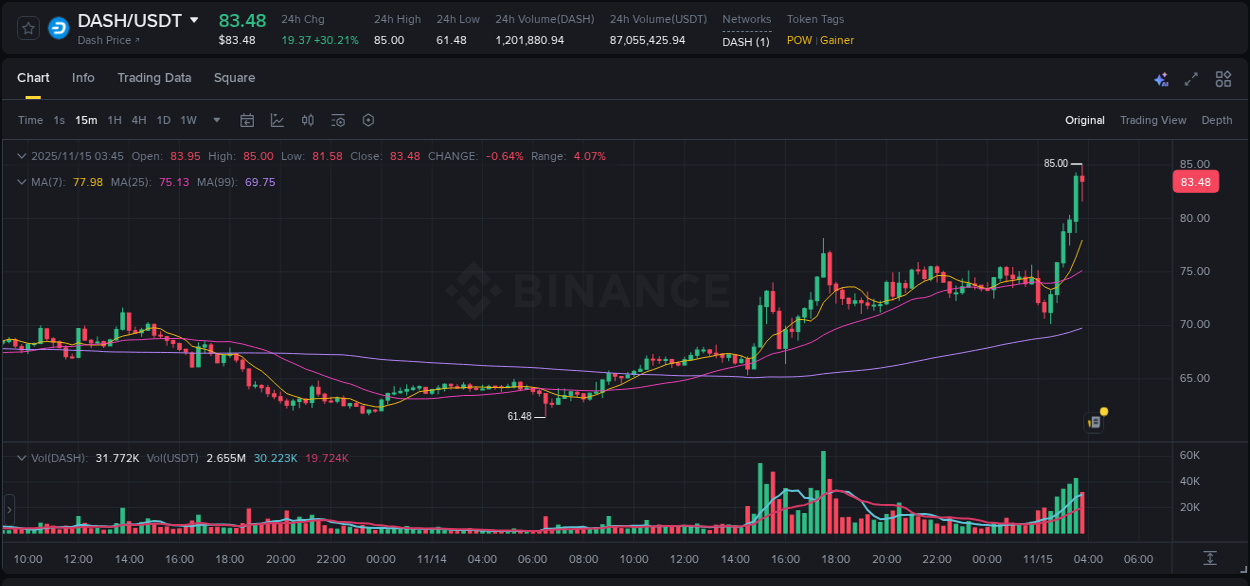Open the Info tab
The height and width of the screenshot is (586, 1250).
[x=83, y=78]
